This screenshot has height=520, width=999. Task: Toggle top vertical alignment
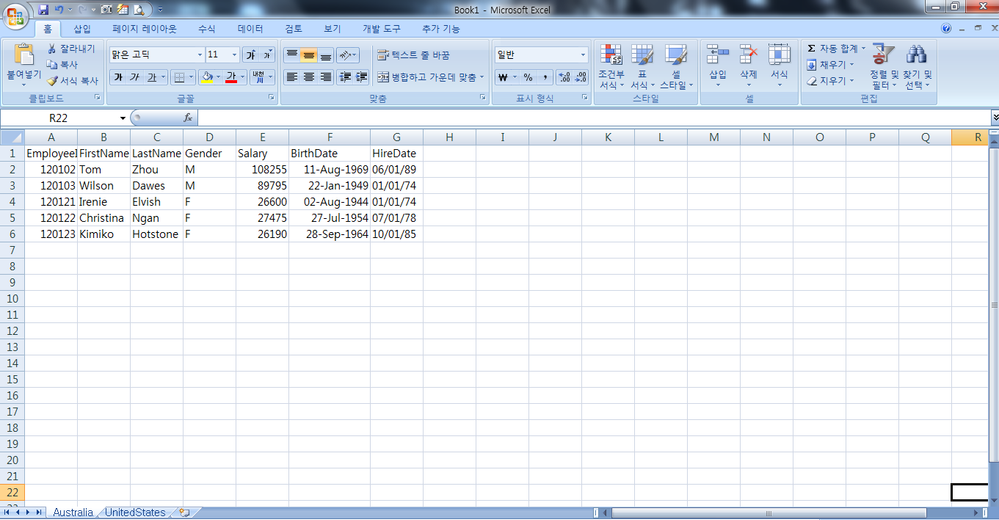tap(292, 55)
